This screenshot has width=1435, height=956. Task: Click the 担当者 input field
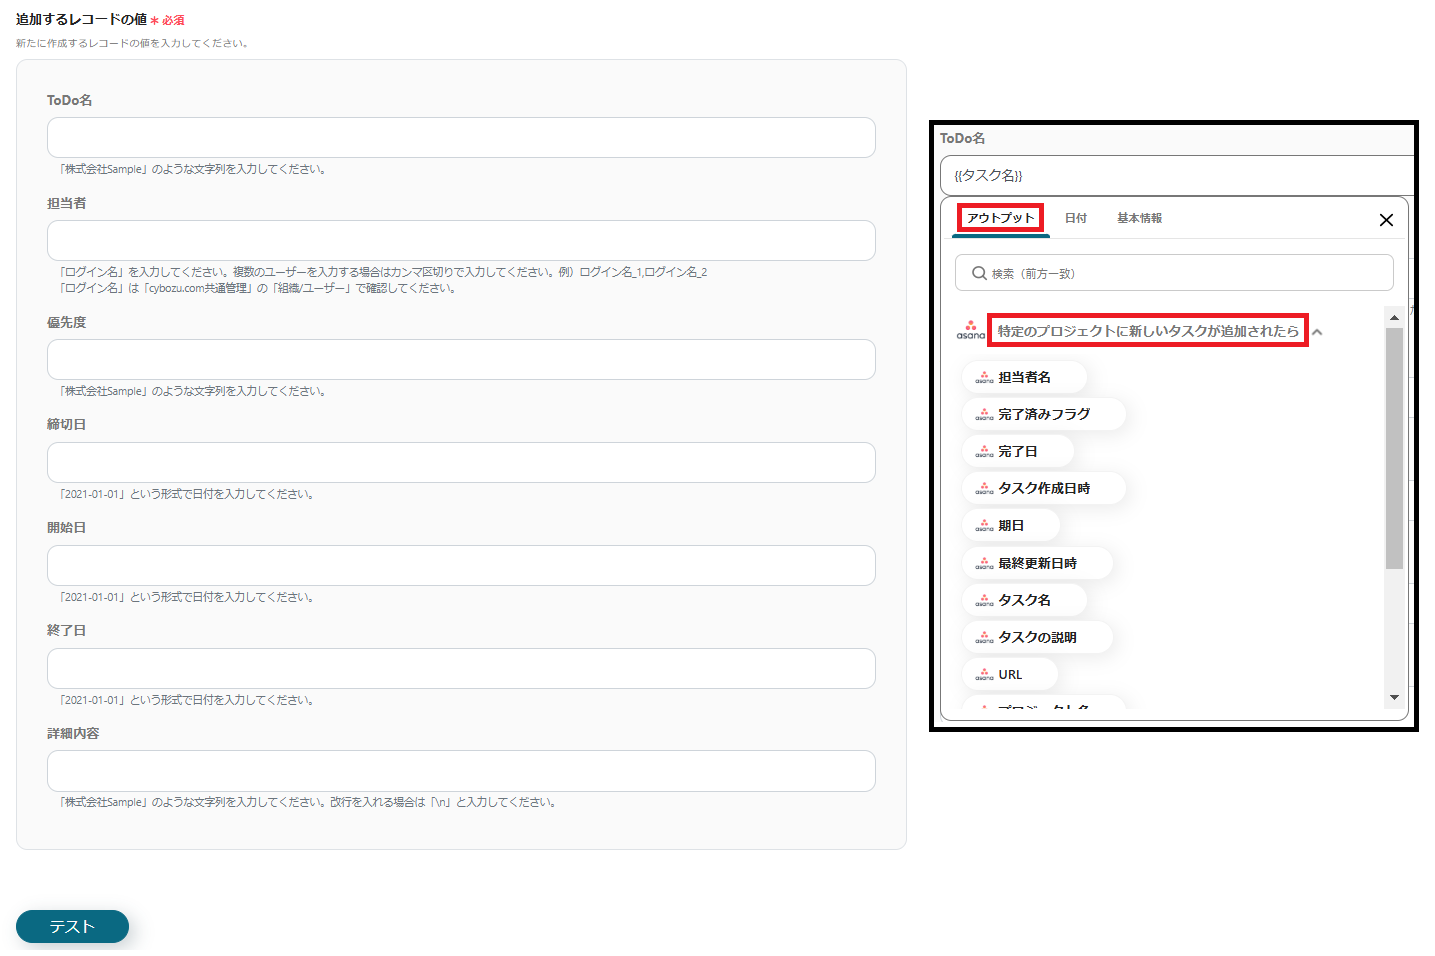coord(461,240)
